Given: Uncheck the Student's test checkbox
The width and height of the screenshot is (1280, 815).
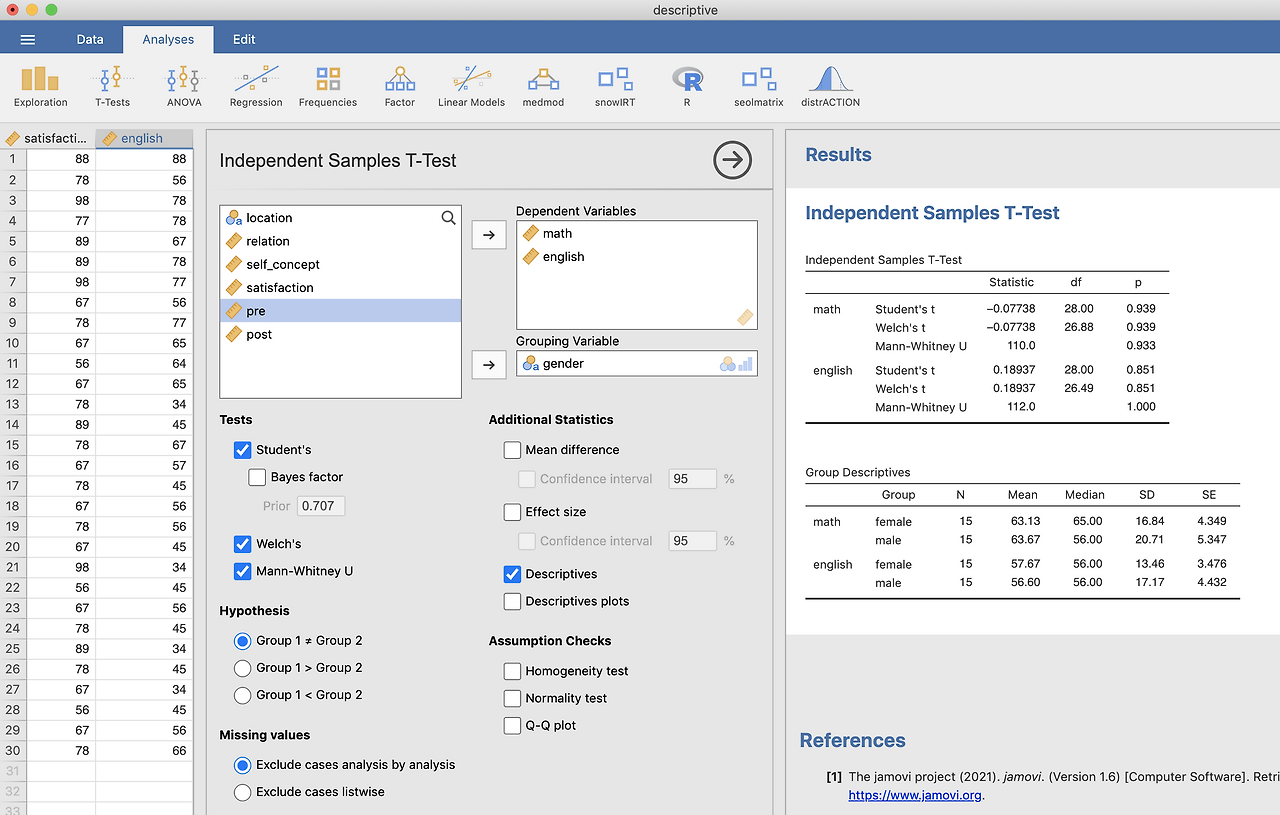Looking at the screenshot, I should 242,450.
